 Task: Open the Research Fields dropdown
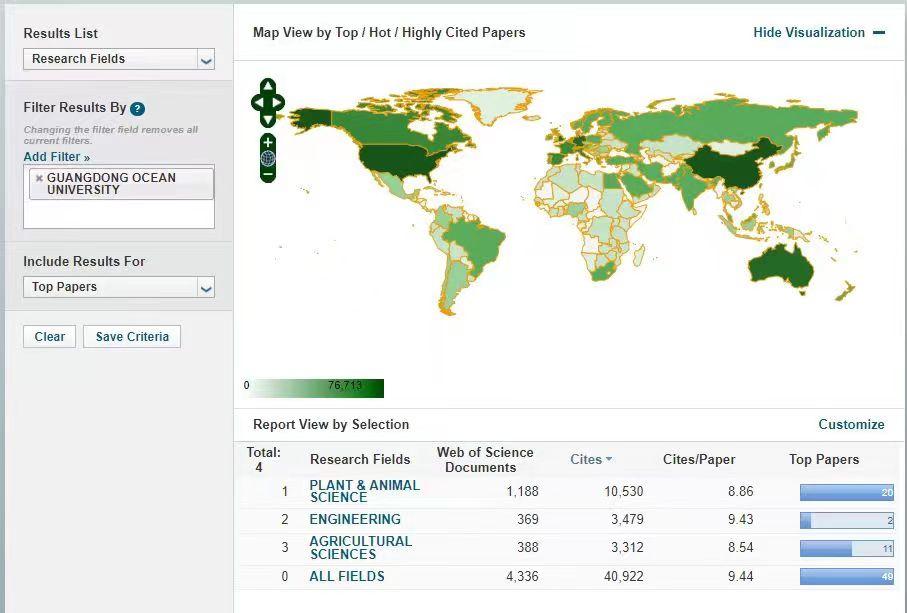[x=205, y=60]
